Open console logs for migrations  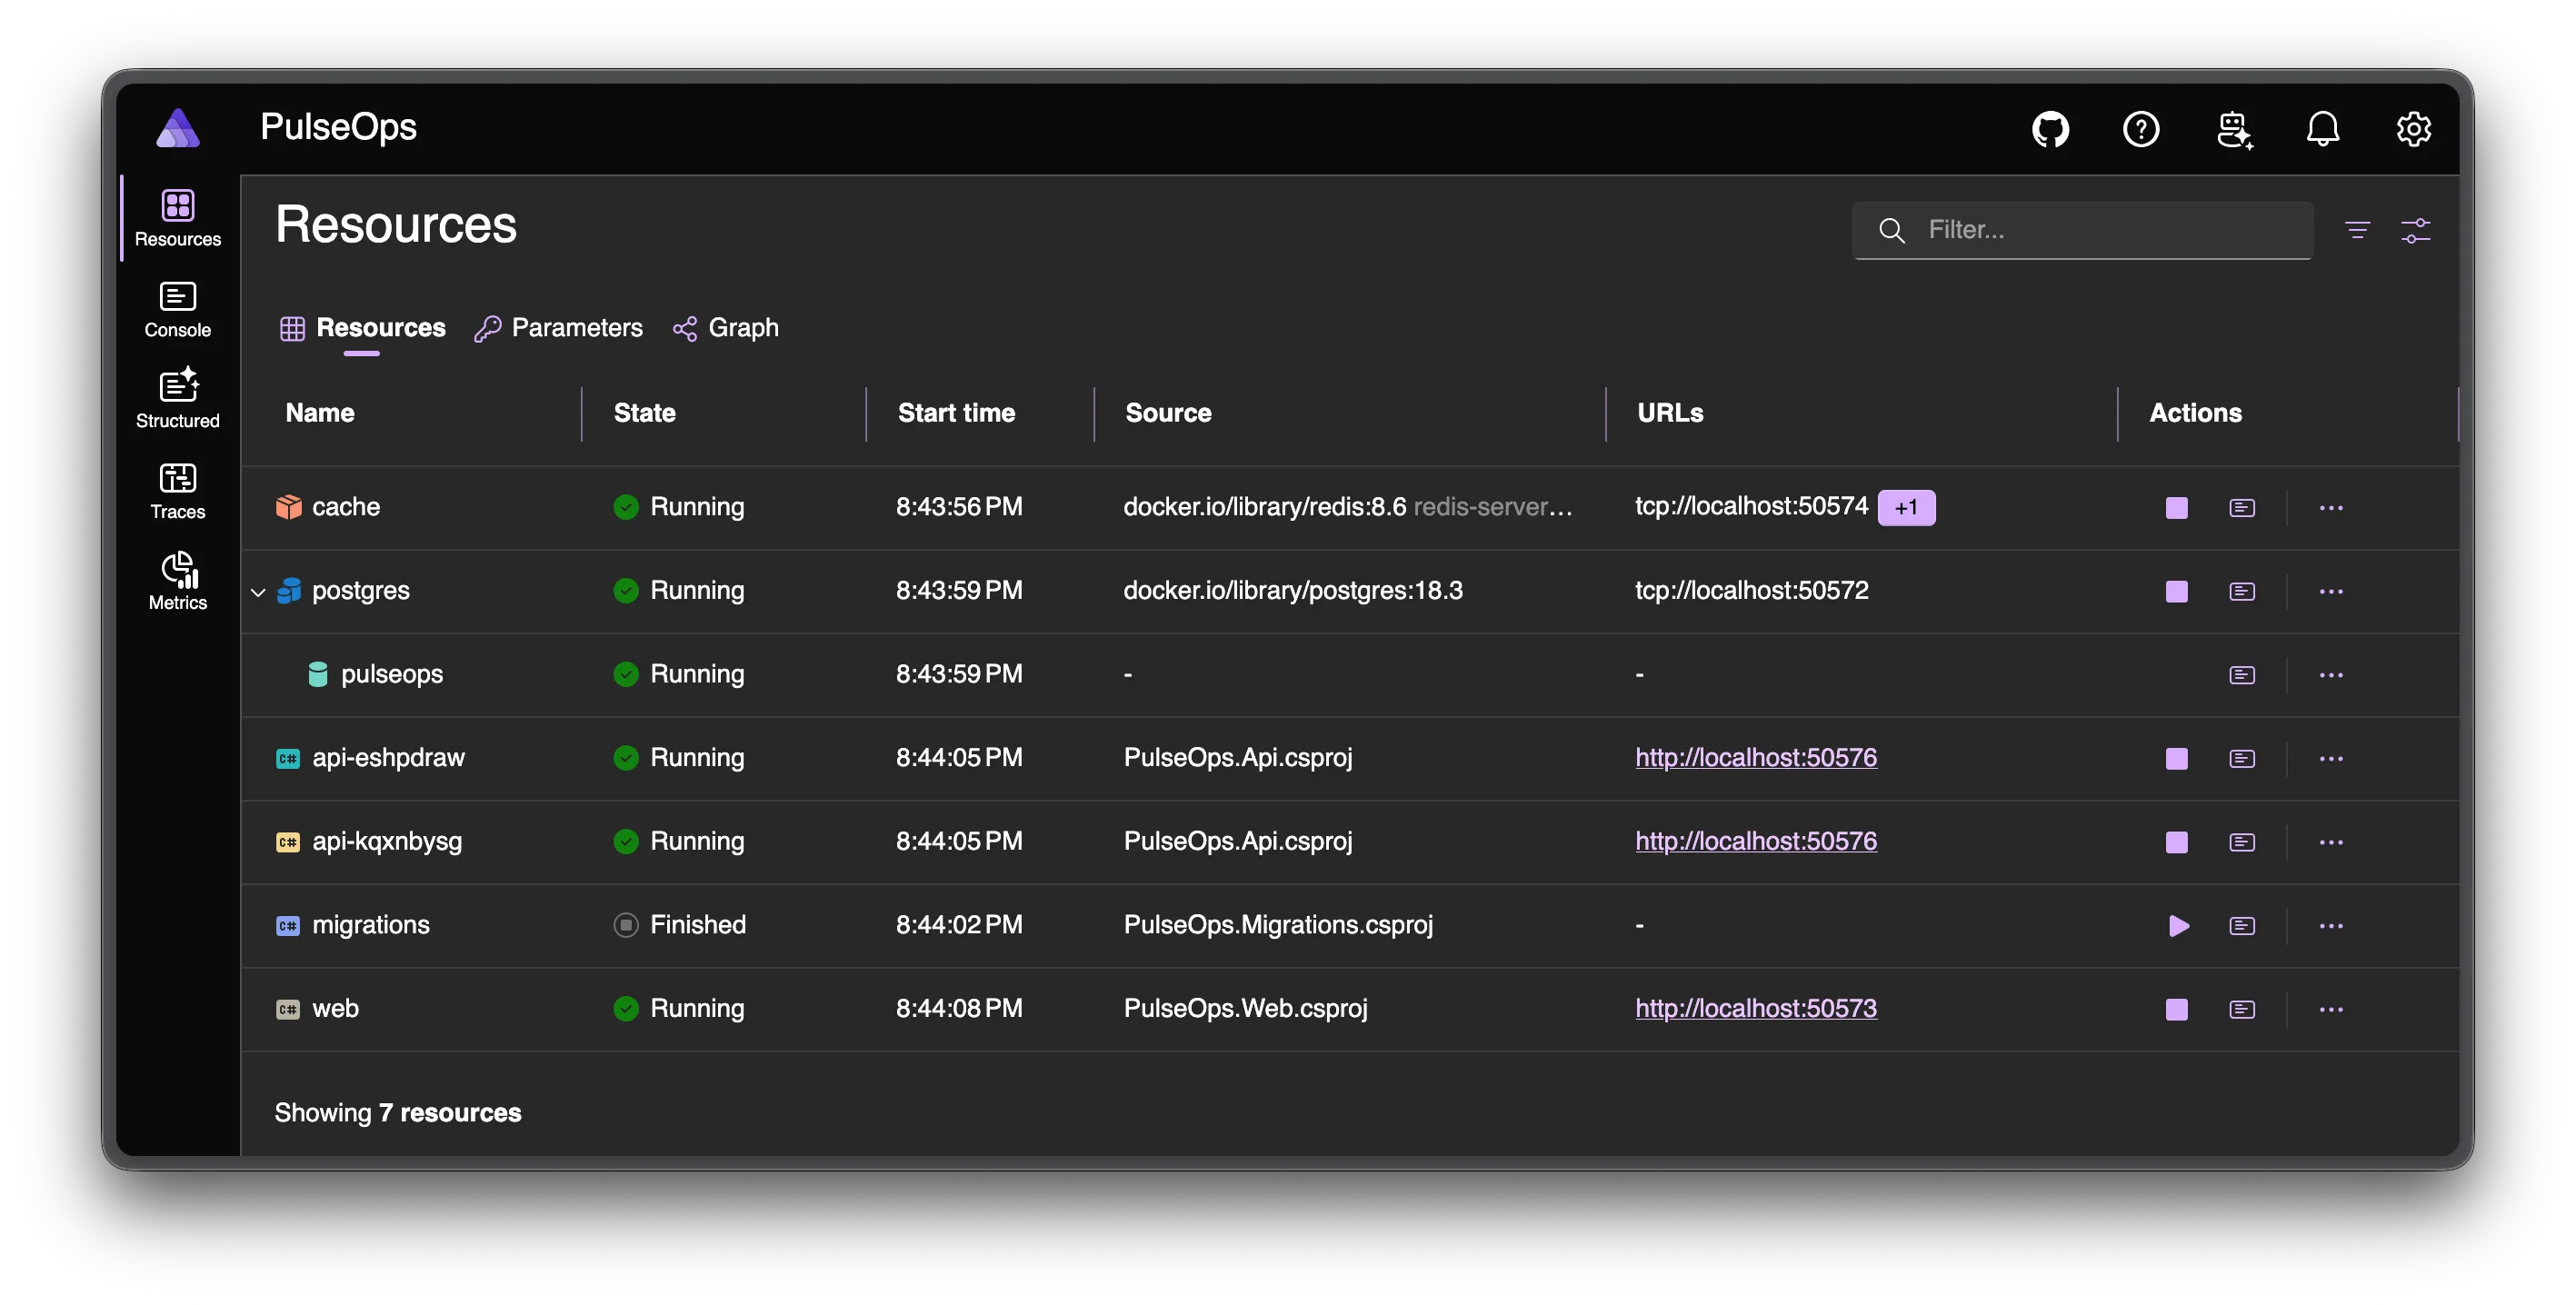[x=2242, y=926]
